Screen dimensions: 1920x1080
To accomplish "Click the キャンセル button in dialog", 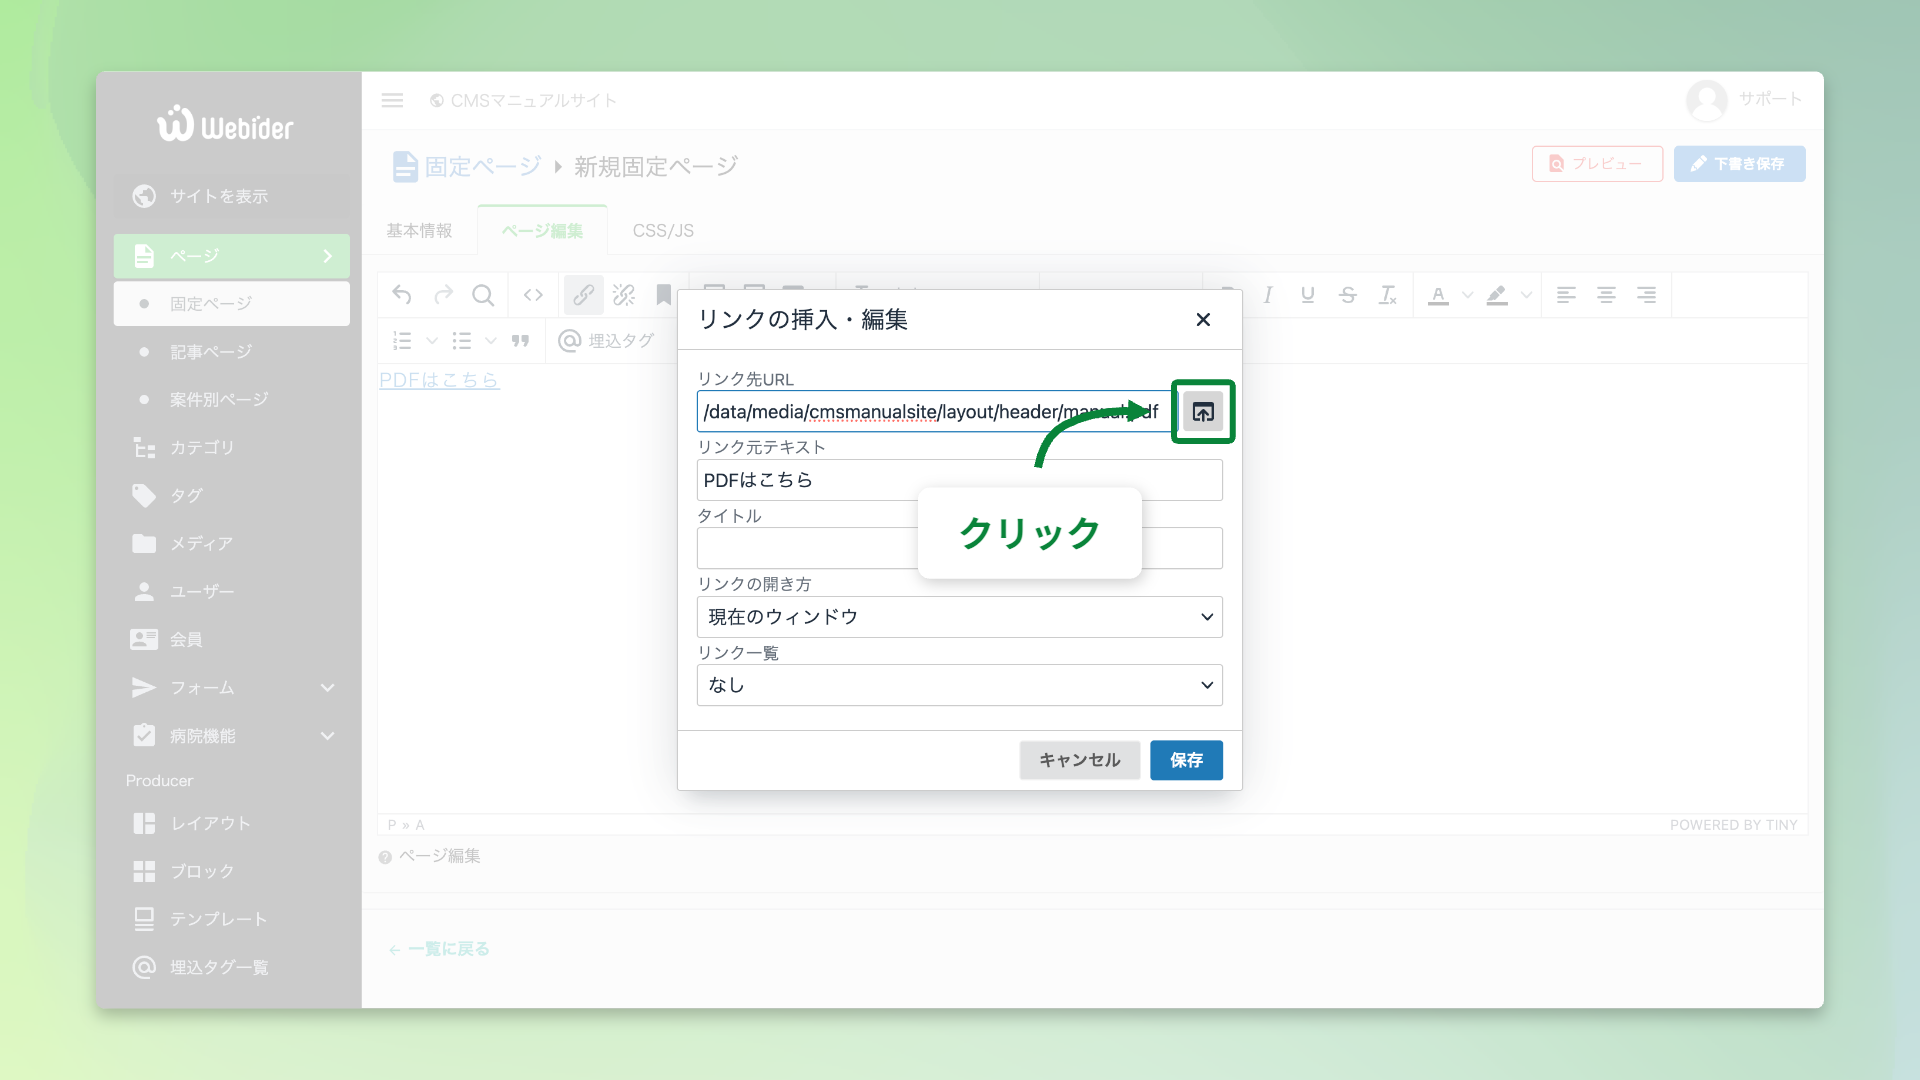I will (x=1079, y=760).
